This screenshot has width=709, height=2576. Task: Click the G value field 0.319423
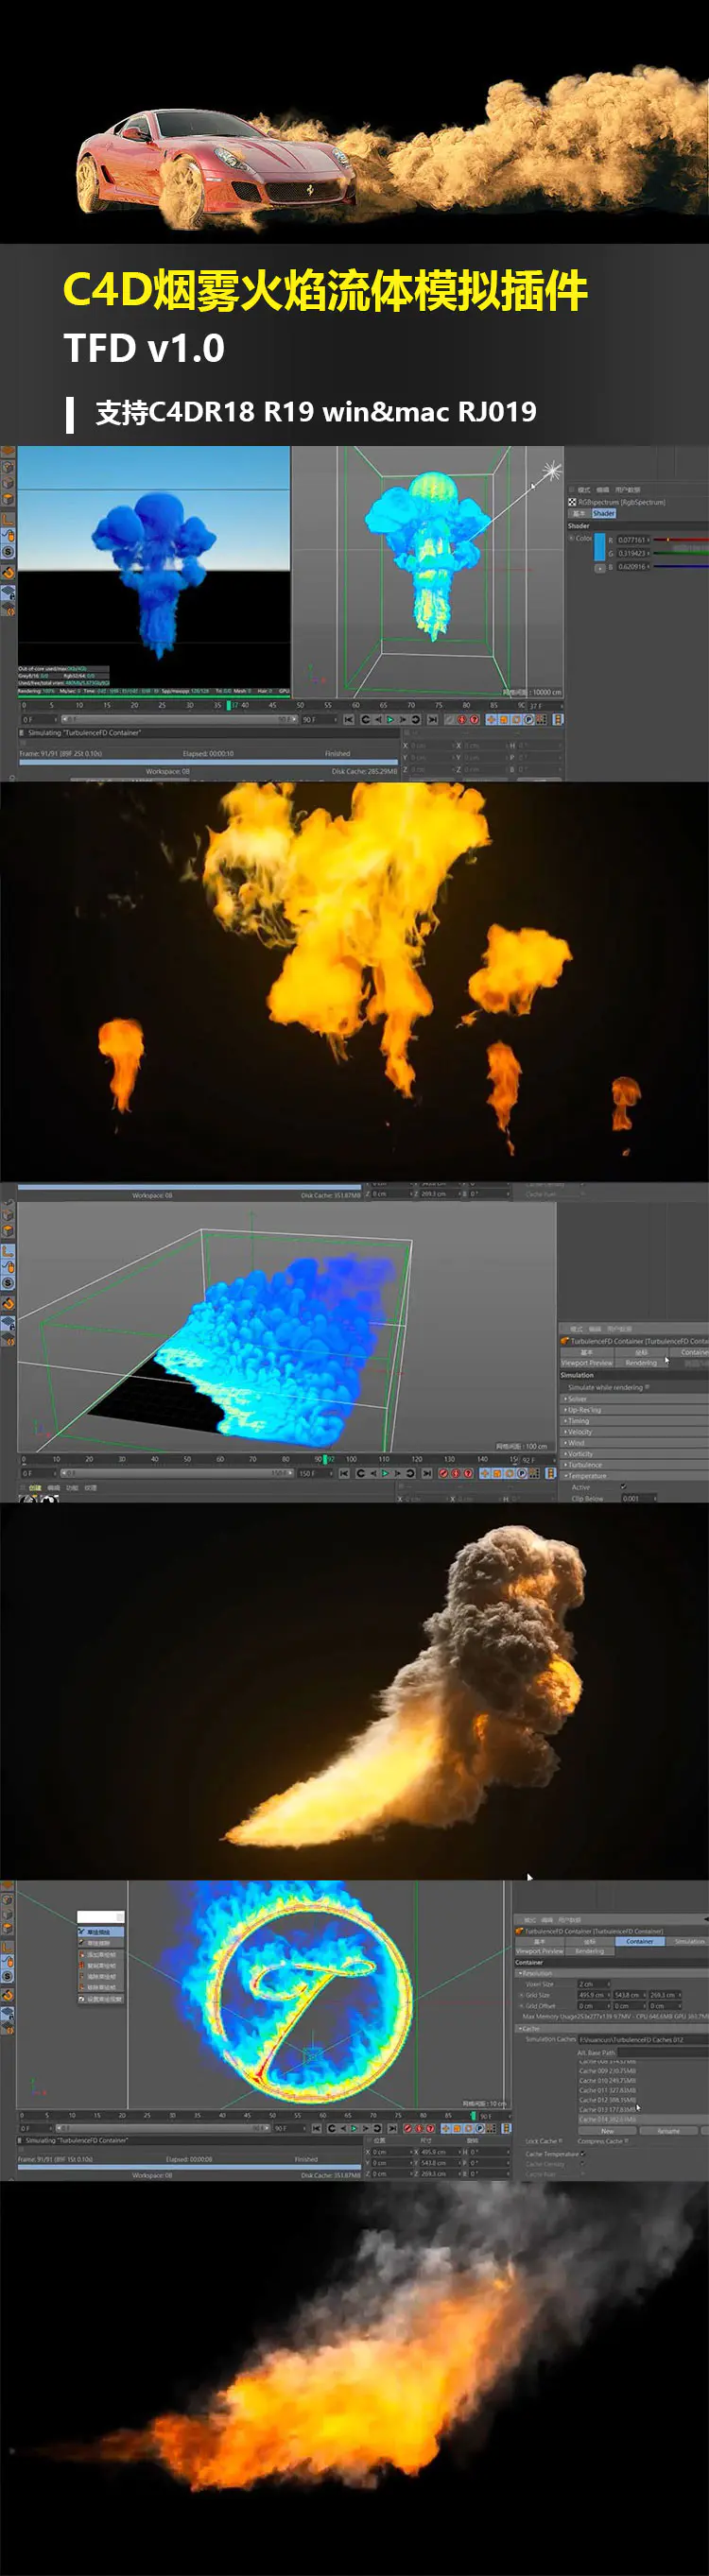coord(633,554)
